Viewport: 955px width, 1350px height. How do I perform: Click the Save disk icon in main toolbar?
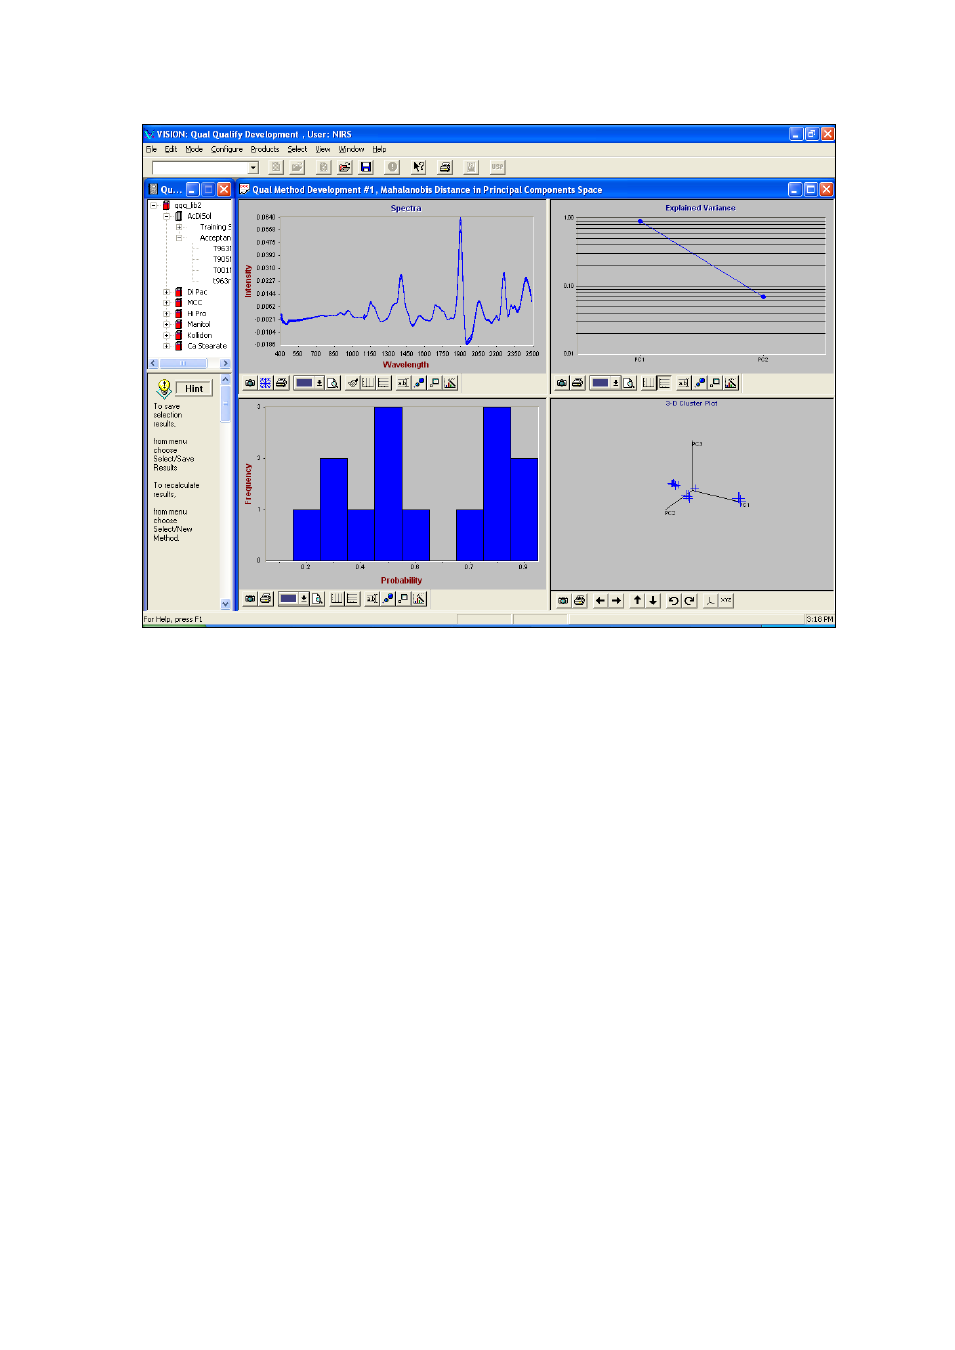(366, 167)
